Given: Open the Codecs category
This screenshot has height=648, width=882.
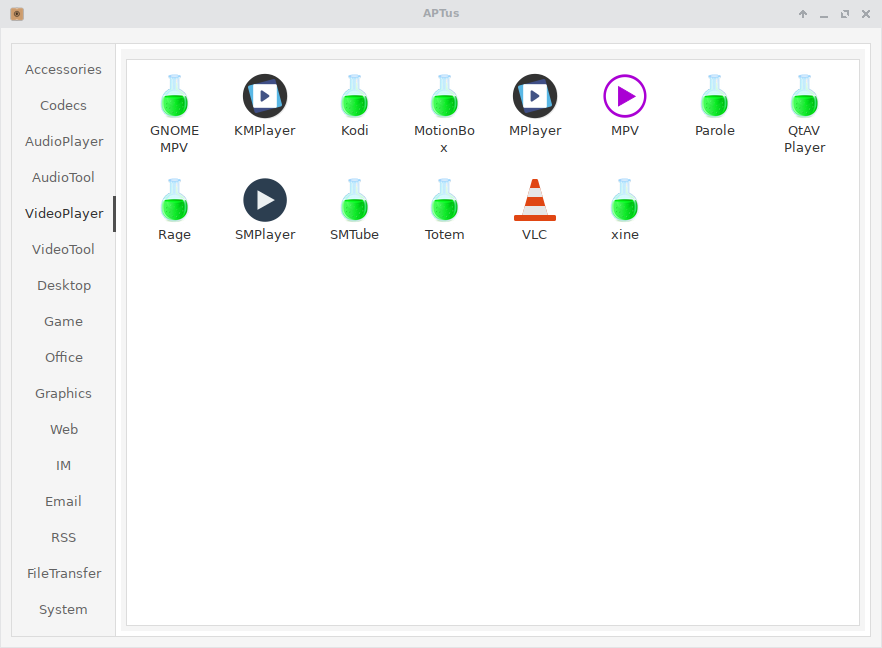Looking at the screenshot, I should pyautogui.click(x=64, y=105).
